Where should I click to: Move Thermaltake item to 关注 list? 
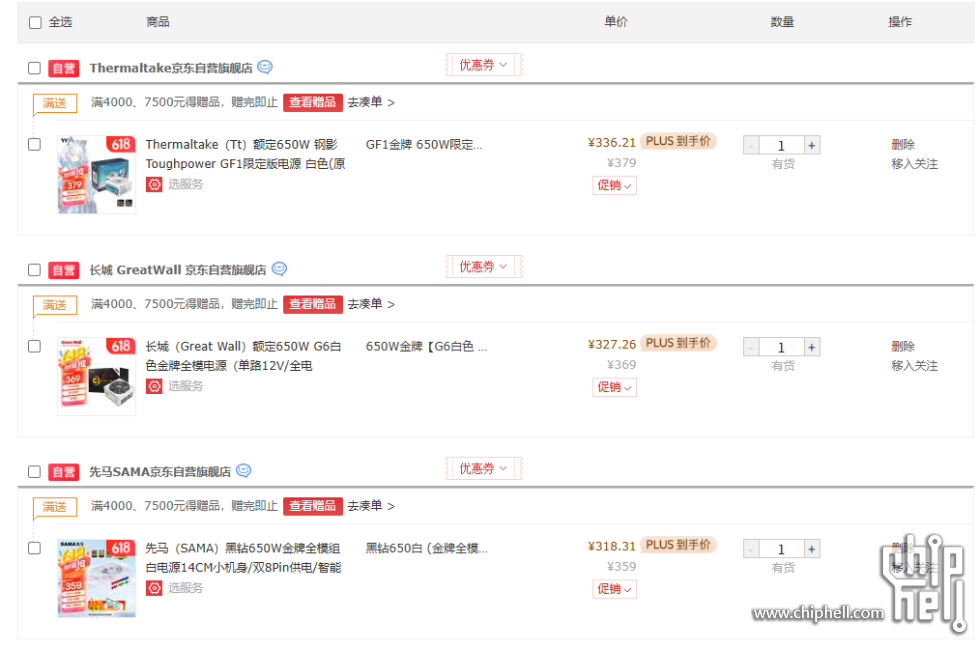tap(914, 164)
